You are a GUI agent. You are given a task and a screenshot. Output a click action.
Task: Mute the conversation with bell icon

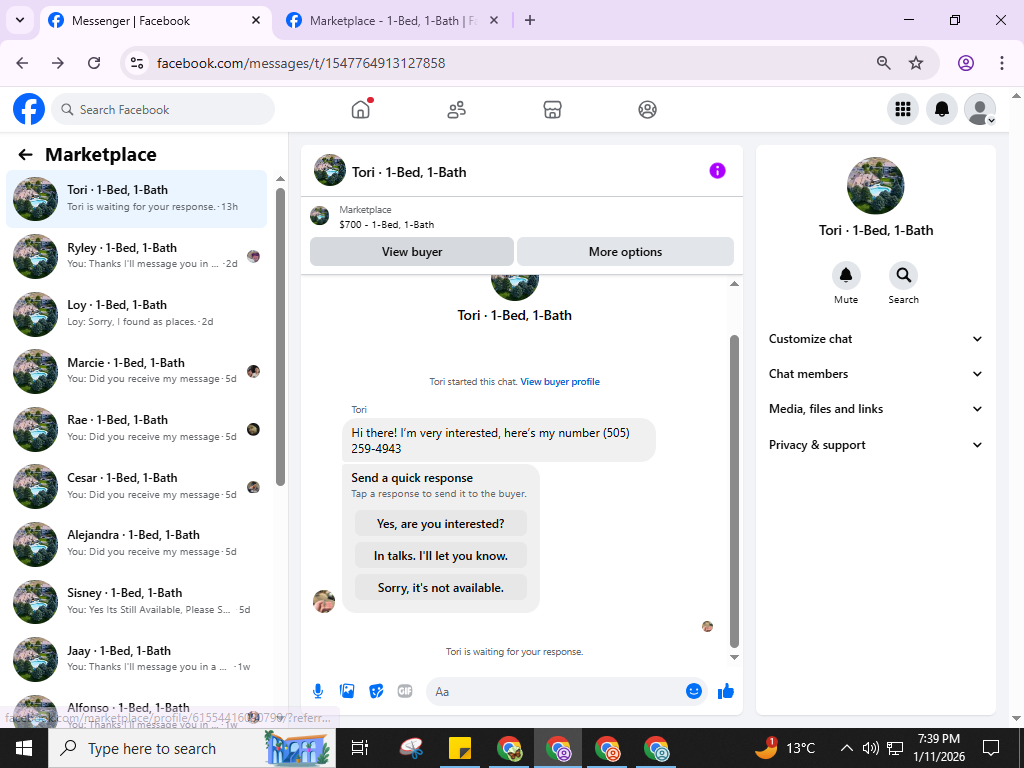846,276
